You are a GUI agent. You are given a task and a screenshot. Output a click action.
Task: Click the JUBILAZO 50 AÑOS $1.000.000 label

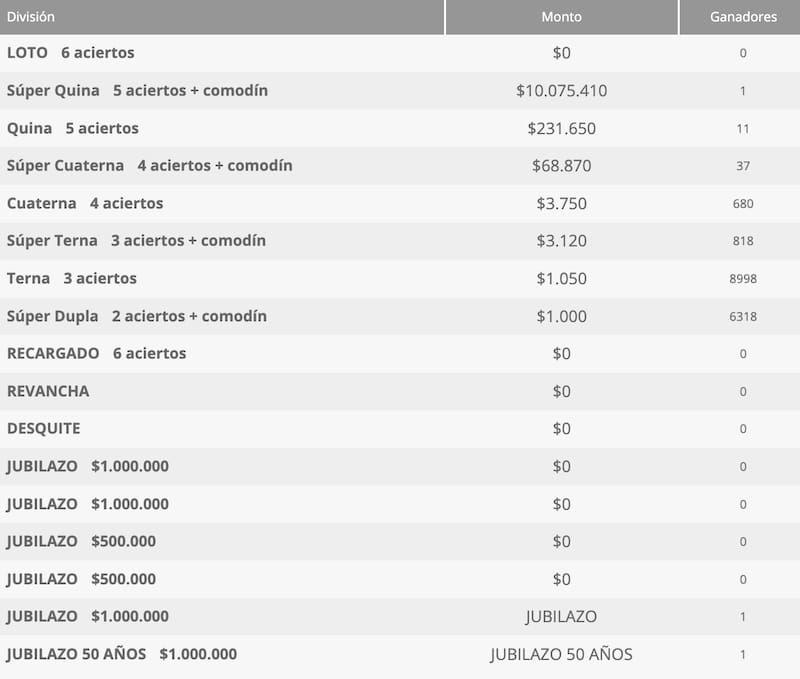[122, 654]
